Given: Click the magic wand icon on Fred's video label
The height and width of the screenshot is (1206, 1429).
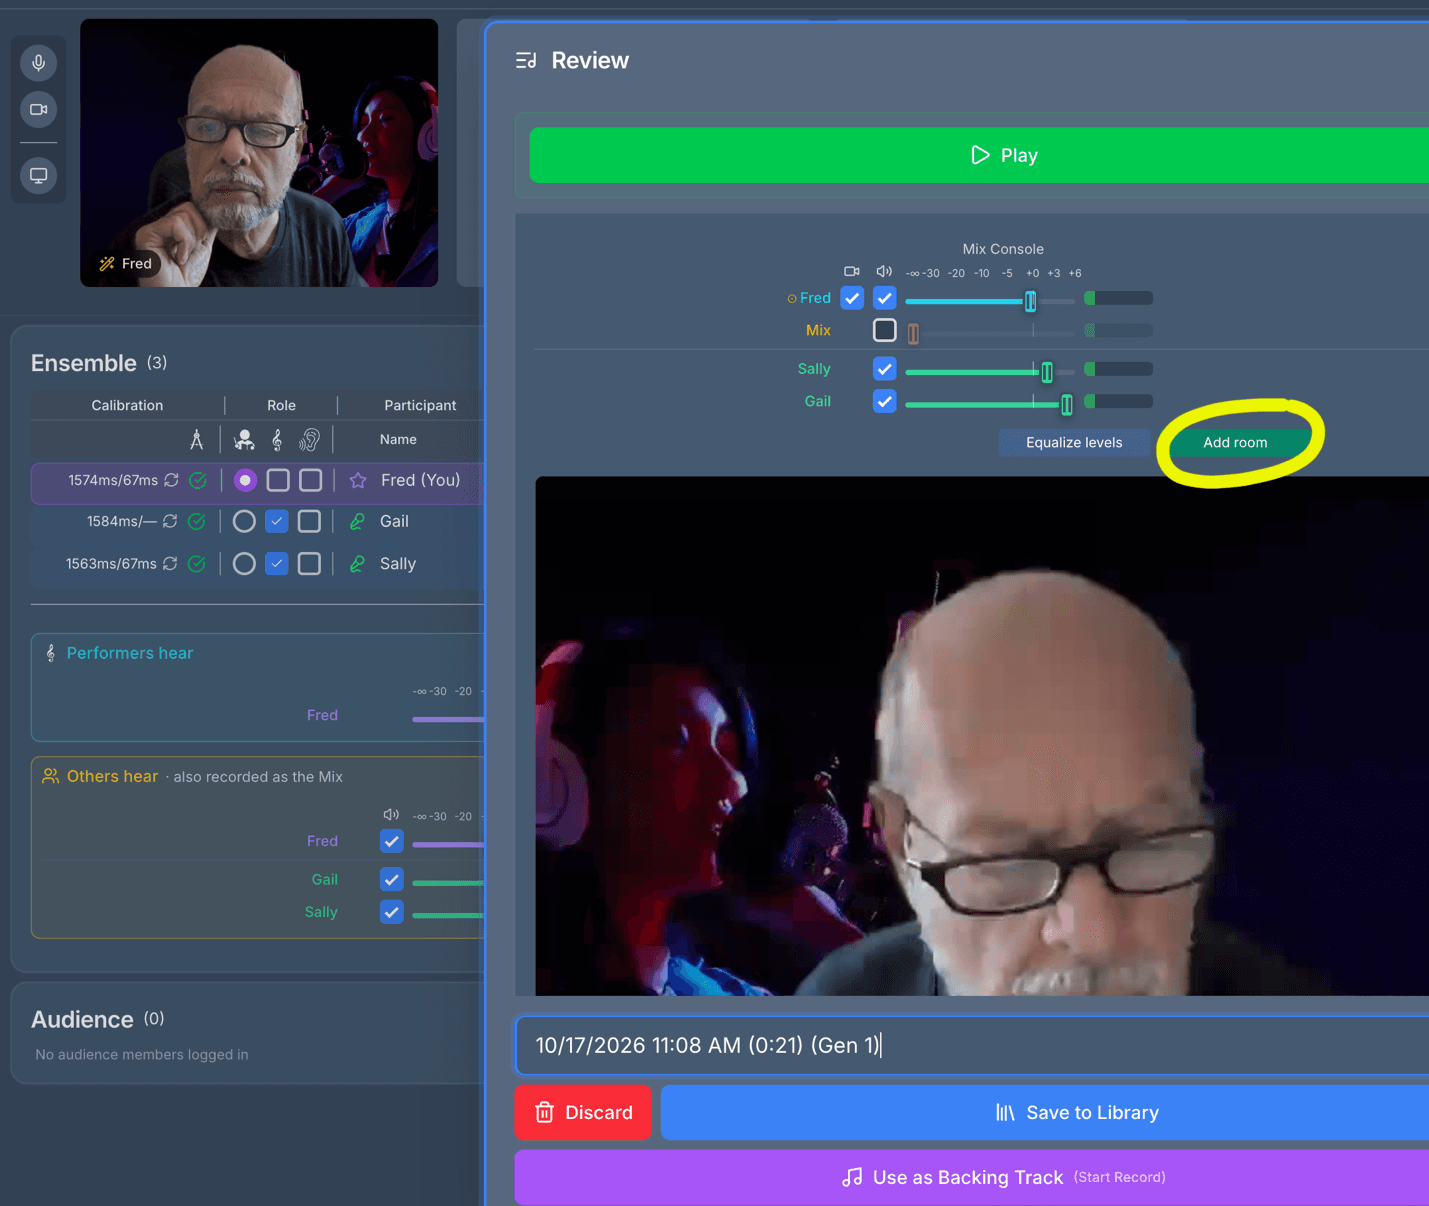Looking at the screenshot, I should pyautogui.click(x=107, y=264).
